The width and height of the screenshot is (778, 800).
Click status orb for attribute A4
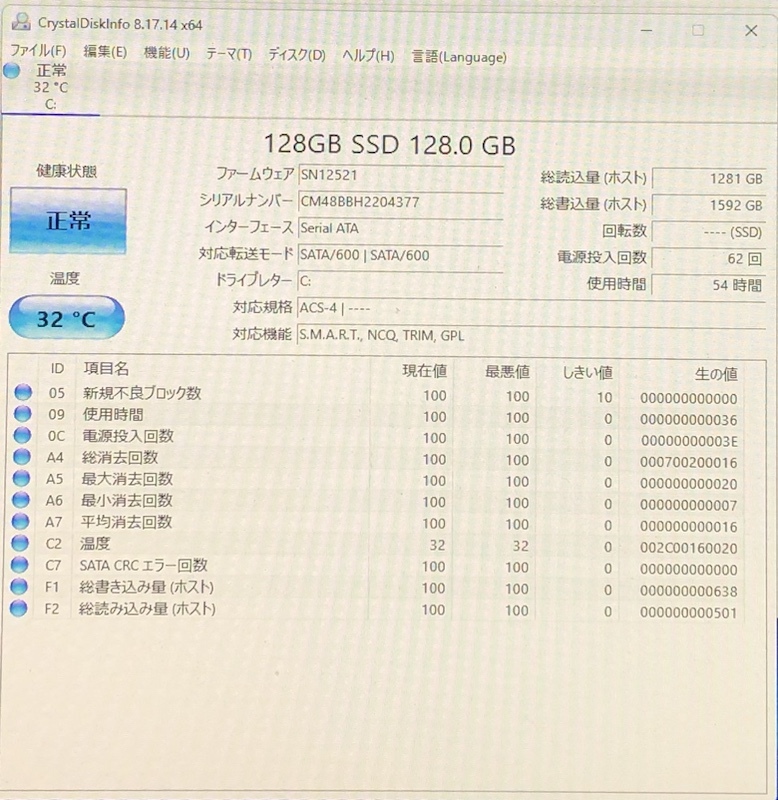click(21, 457)
